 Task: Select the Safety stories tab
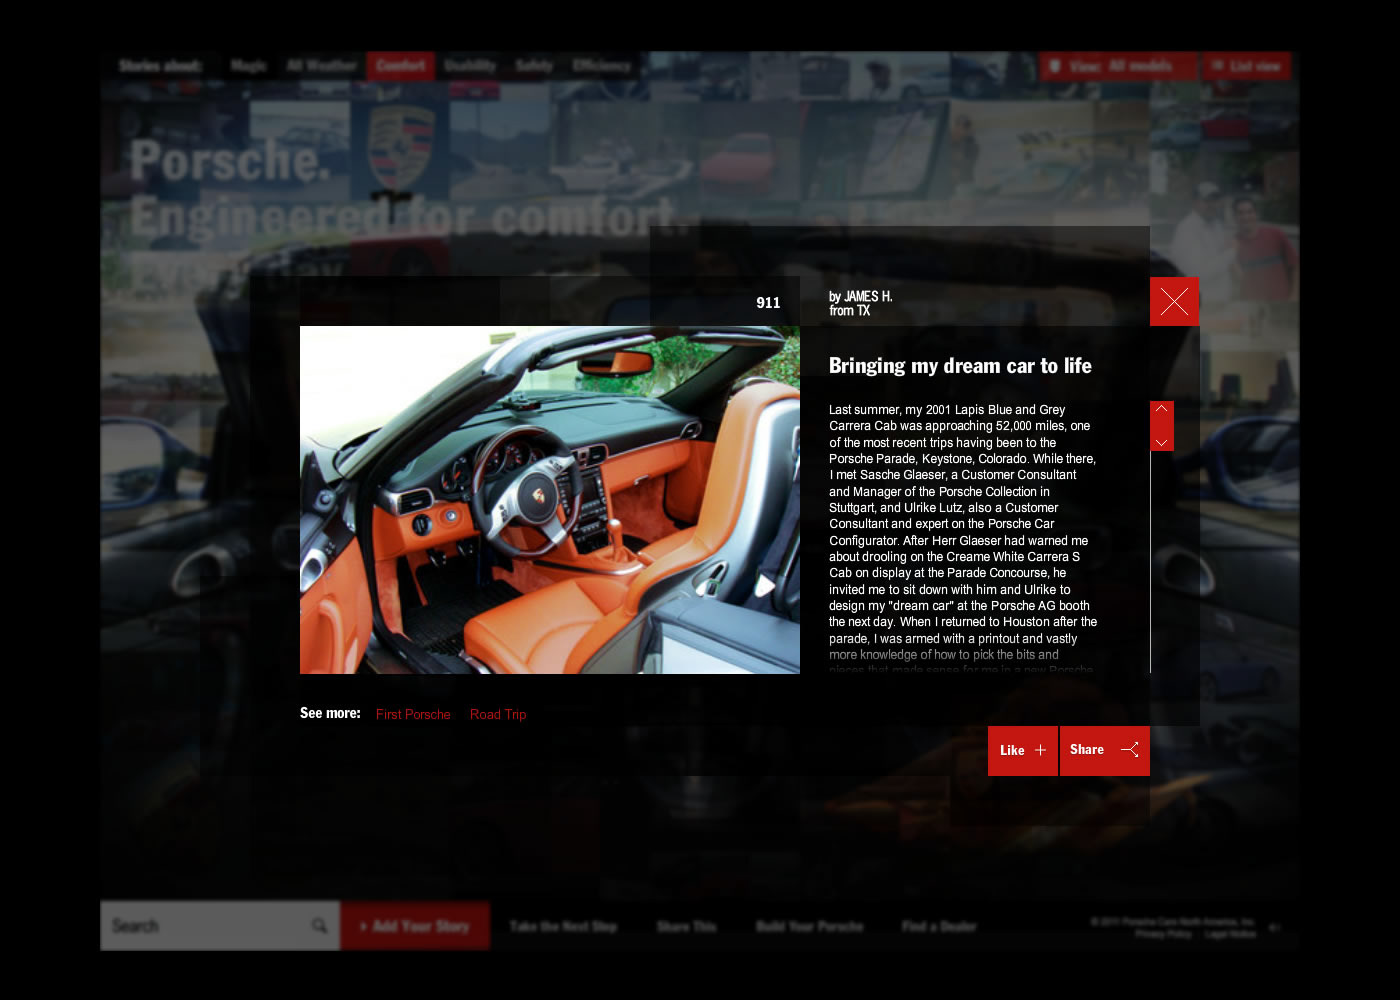coord(535,66)
